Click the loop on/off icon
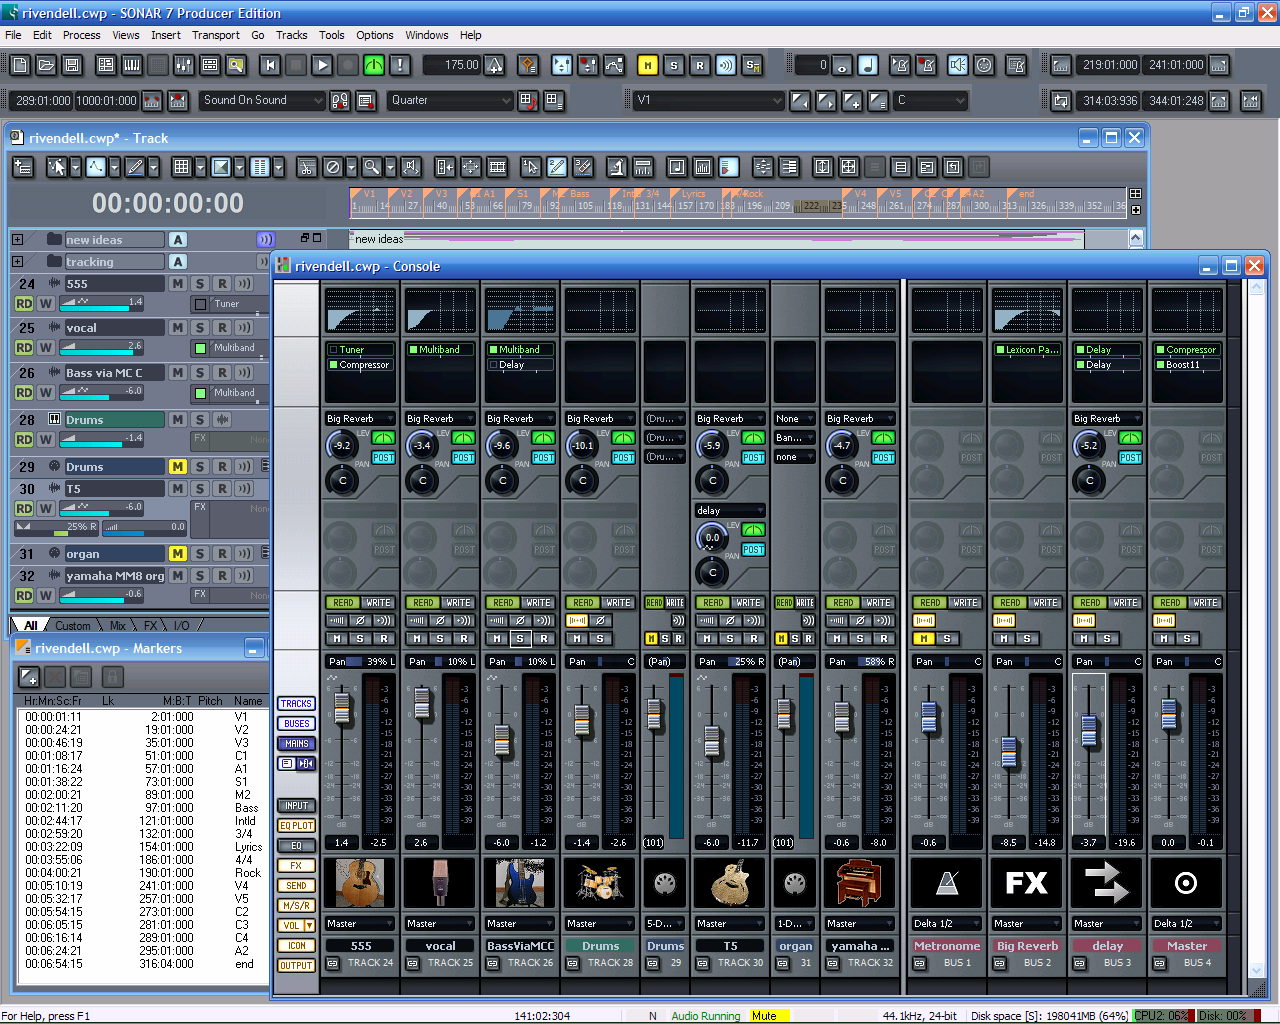1280x1024 pixels. coord(1061,101)
